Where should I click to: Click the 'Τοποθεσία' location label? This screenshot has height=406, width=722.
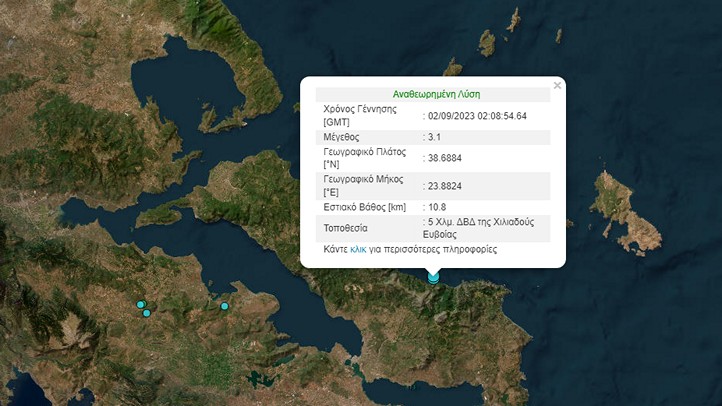click(x=345, y=228)
